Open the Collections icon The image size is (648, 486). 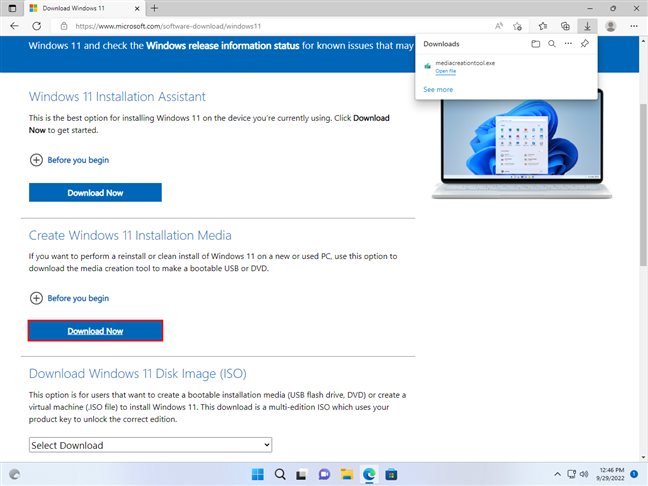pyautogui.click(x=565, y=26)
